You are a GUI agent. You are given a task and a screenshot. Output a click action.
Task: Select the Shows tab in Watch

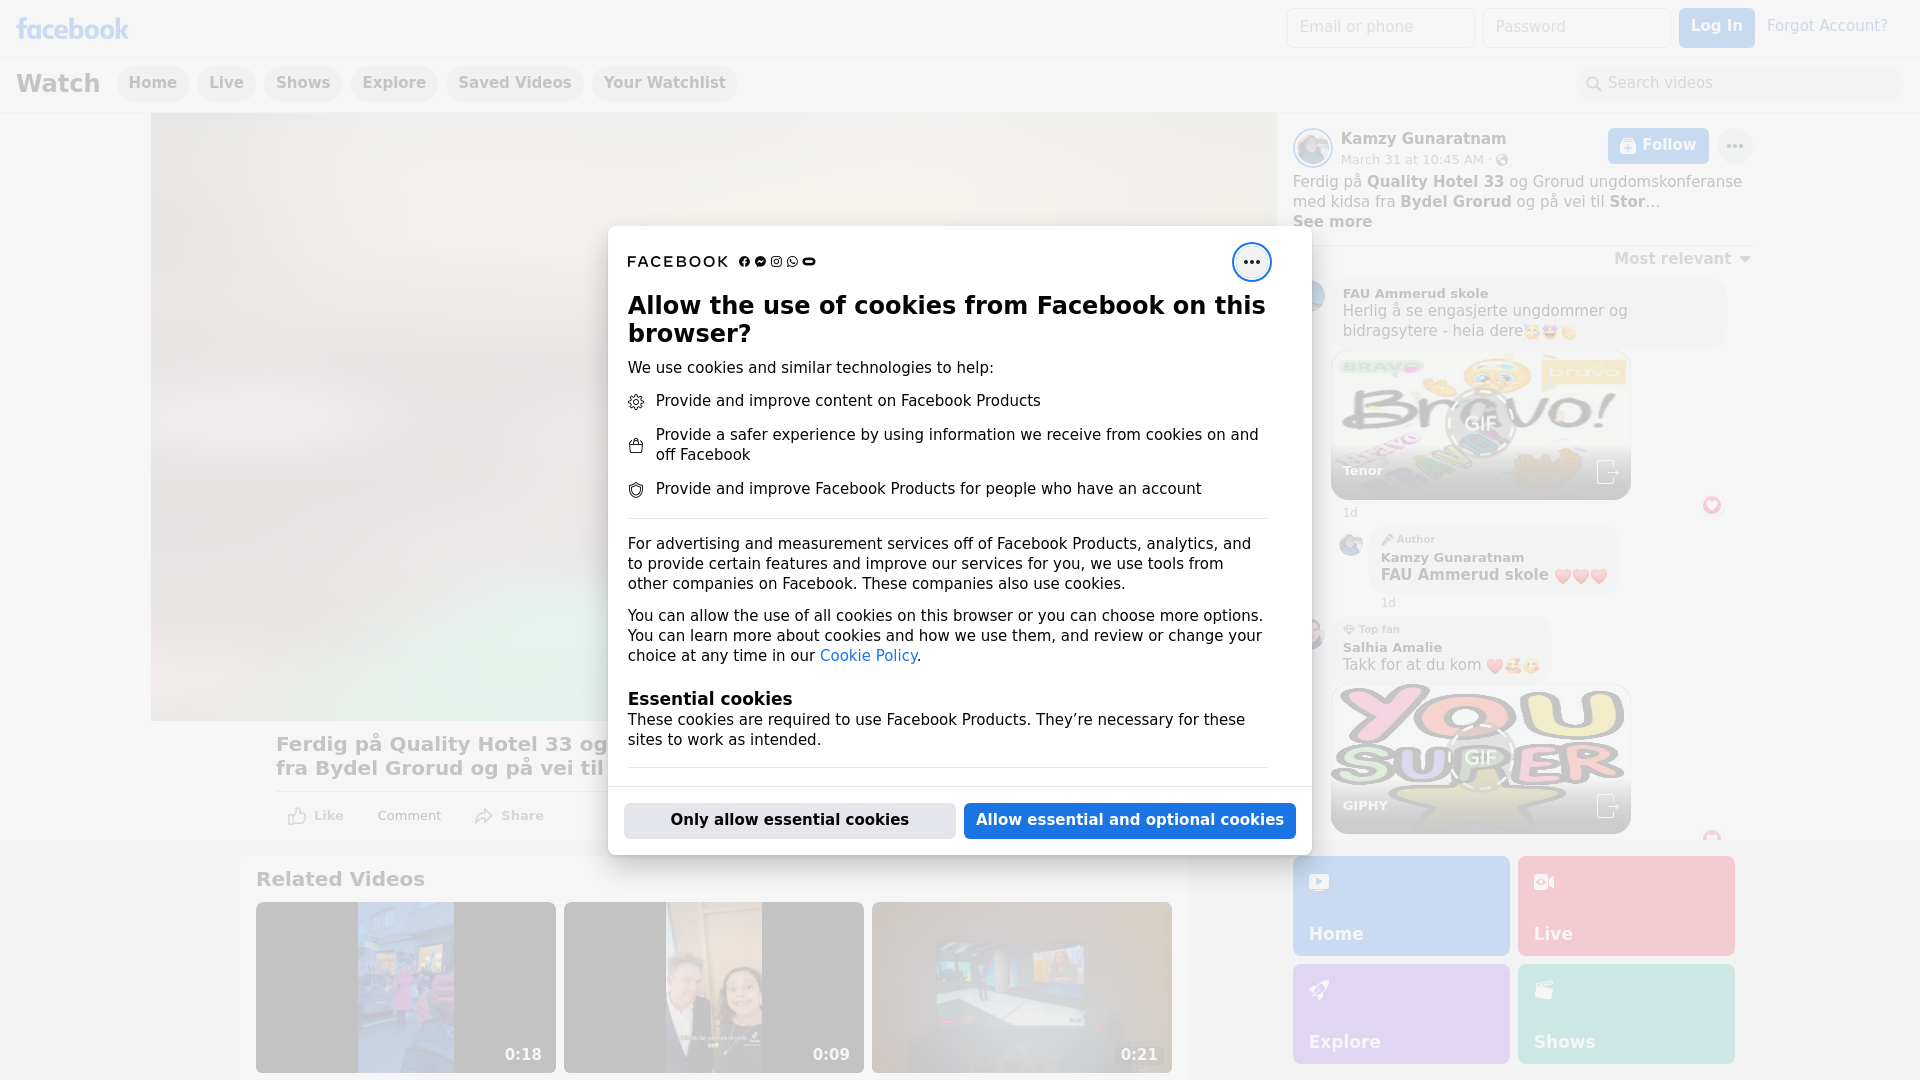(x=303, y=83)
